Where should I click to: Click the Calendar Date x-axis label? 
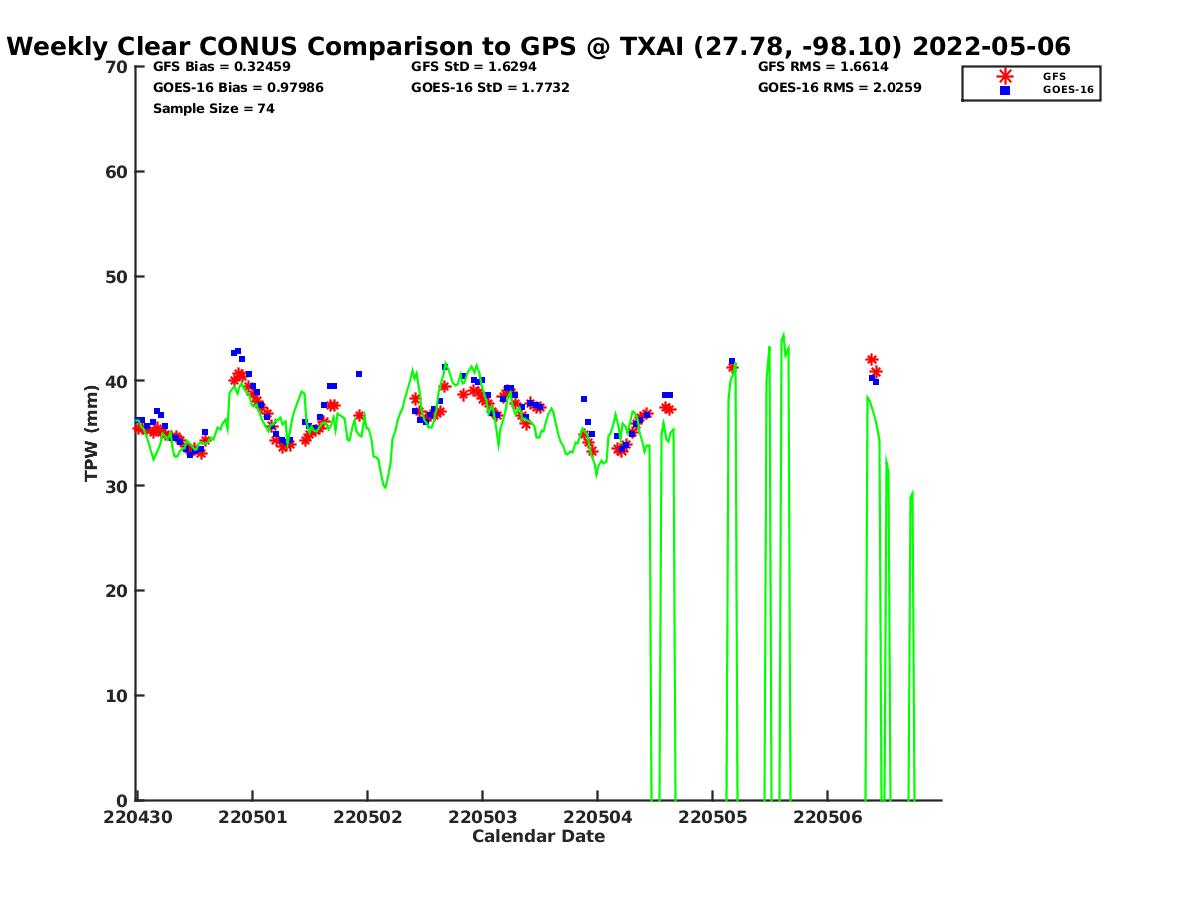click(538, 836)
